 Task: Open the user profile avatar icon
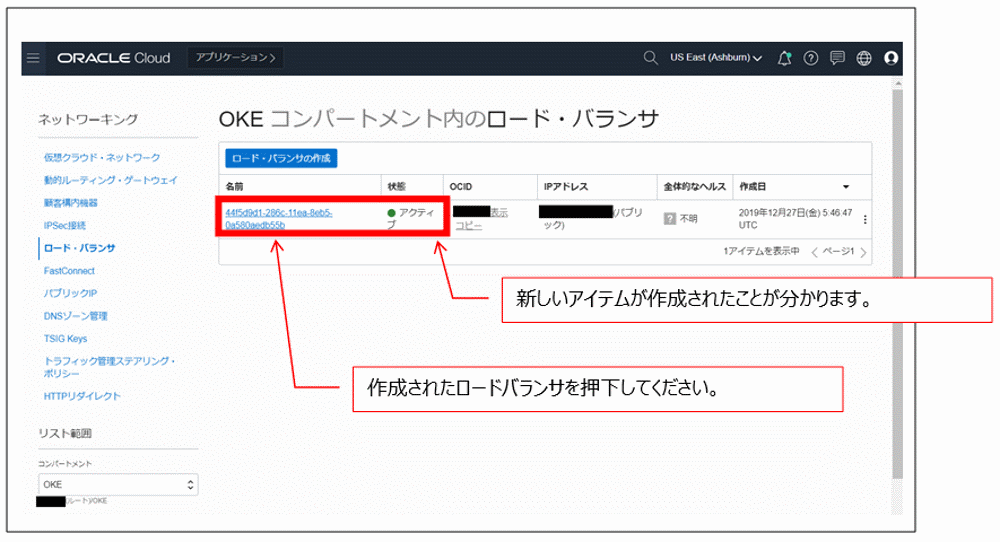click(891, 58)
